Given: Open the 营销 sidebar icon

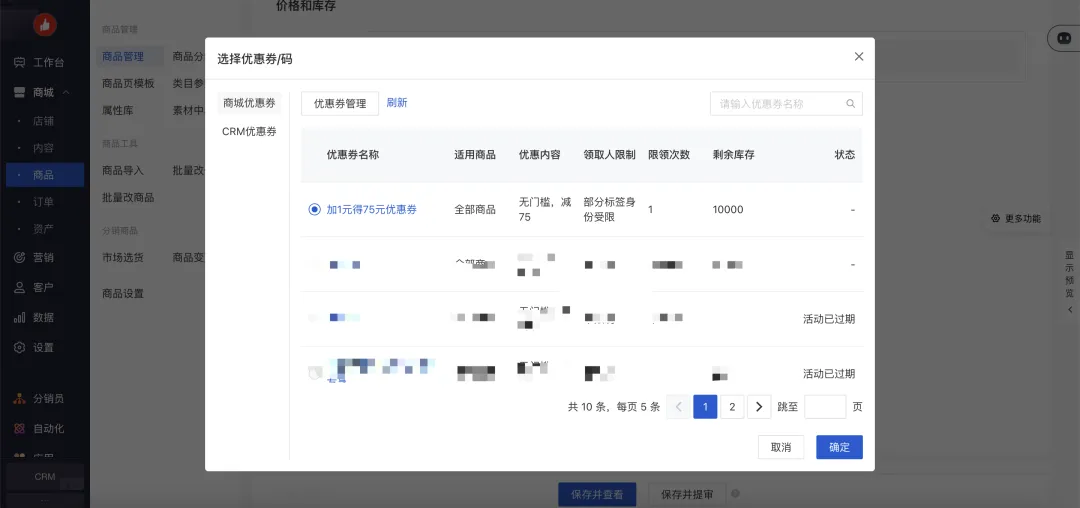Looking at the screenshot, I should (x=19, y=257).
